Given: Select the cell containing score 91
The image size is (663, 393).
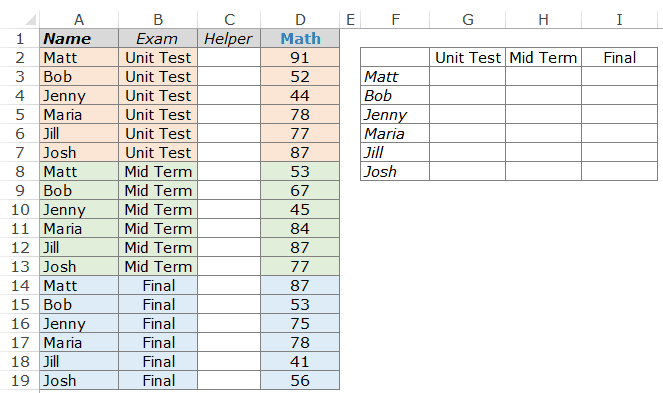Looking at the screenshot, I should (x=300, y=58).
